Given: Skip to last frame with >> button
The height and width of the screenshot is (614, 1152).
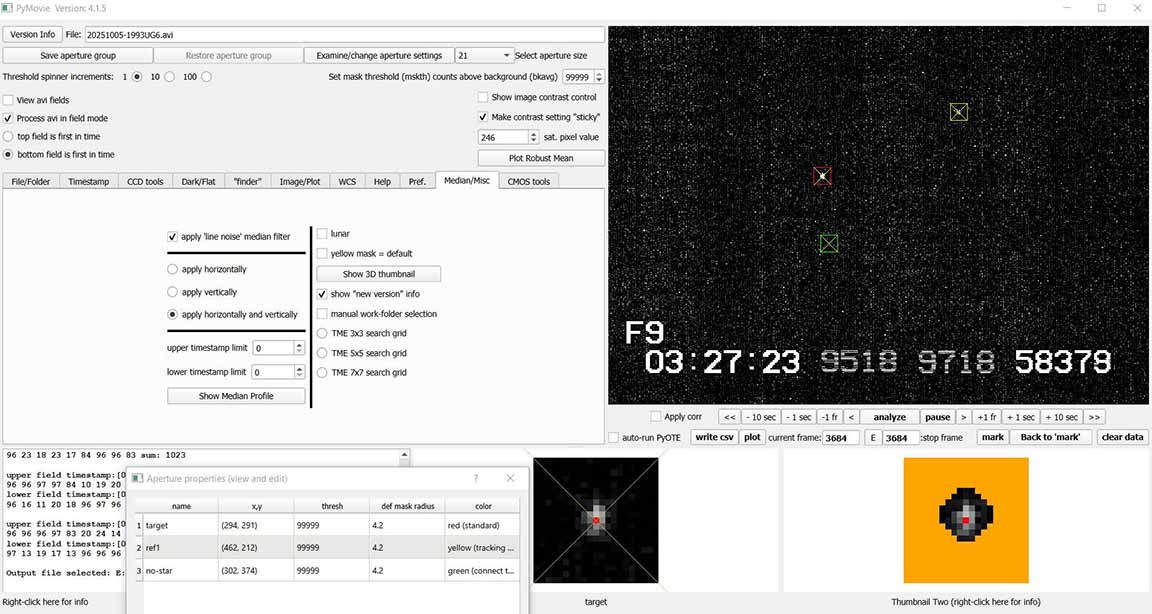Looking at the screenshot, I should coord(1094,417).
